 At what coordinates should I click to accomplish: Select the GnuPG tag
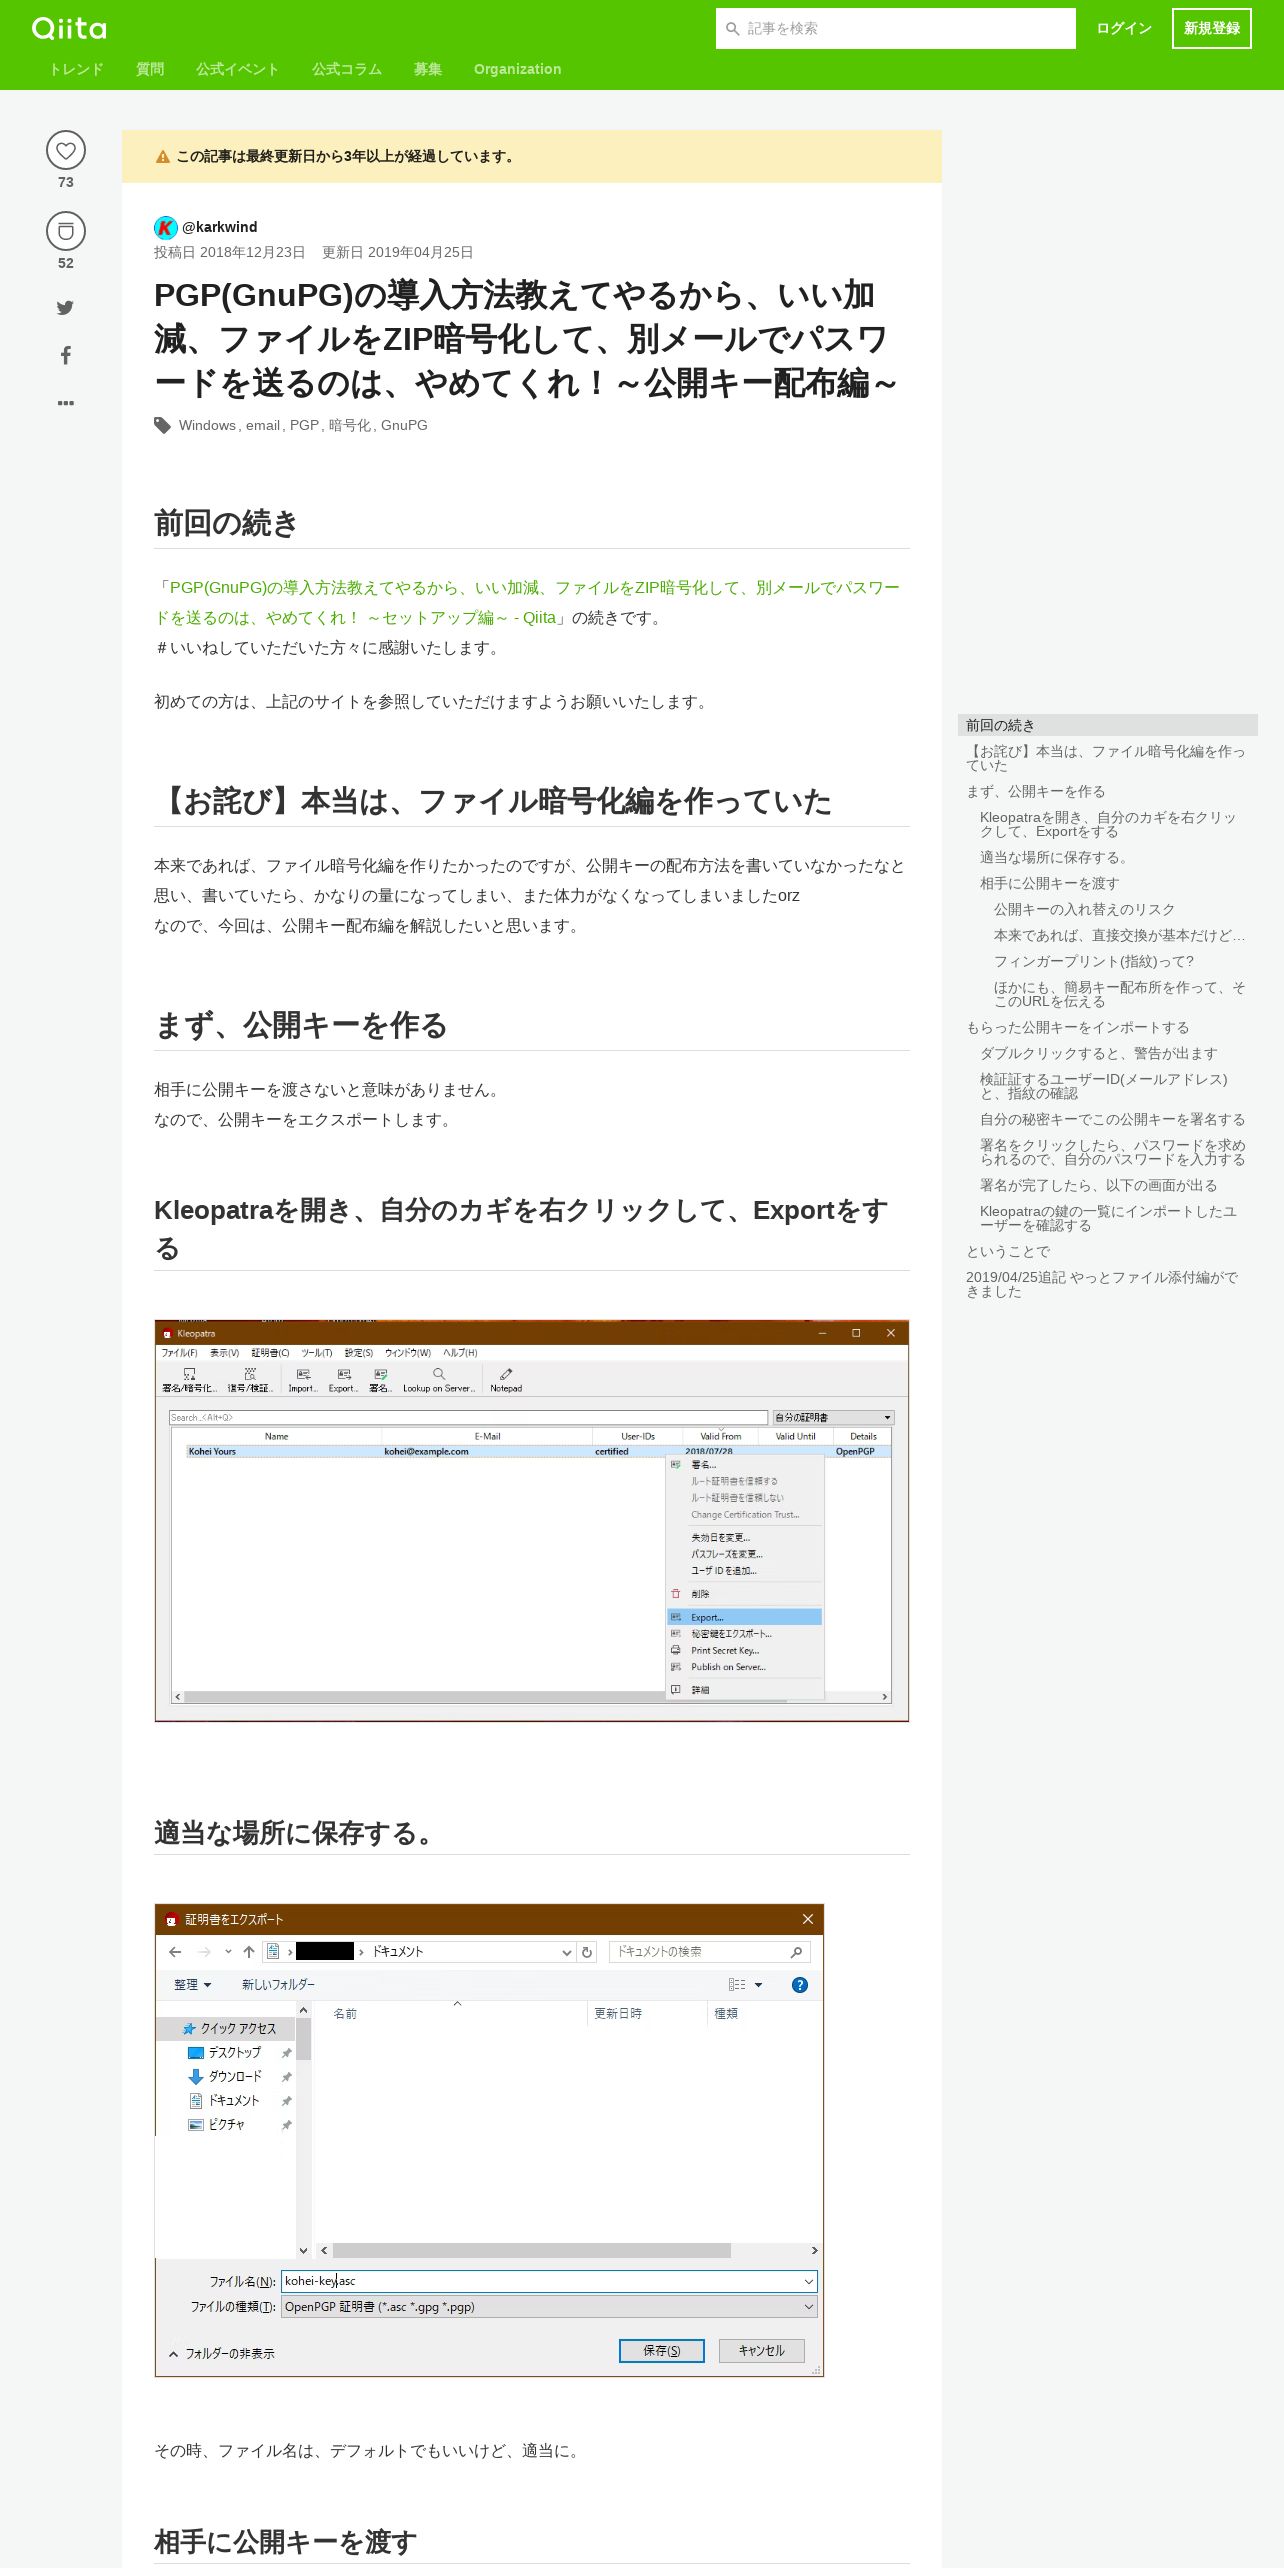404,425
